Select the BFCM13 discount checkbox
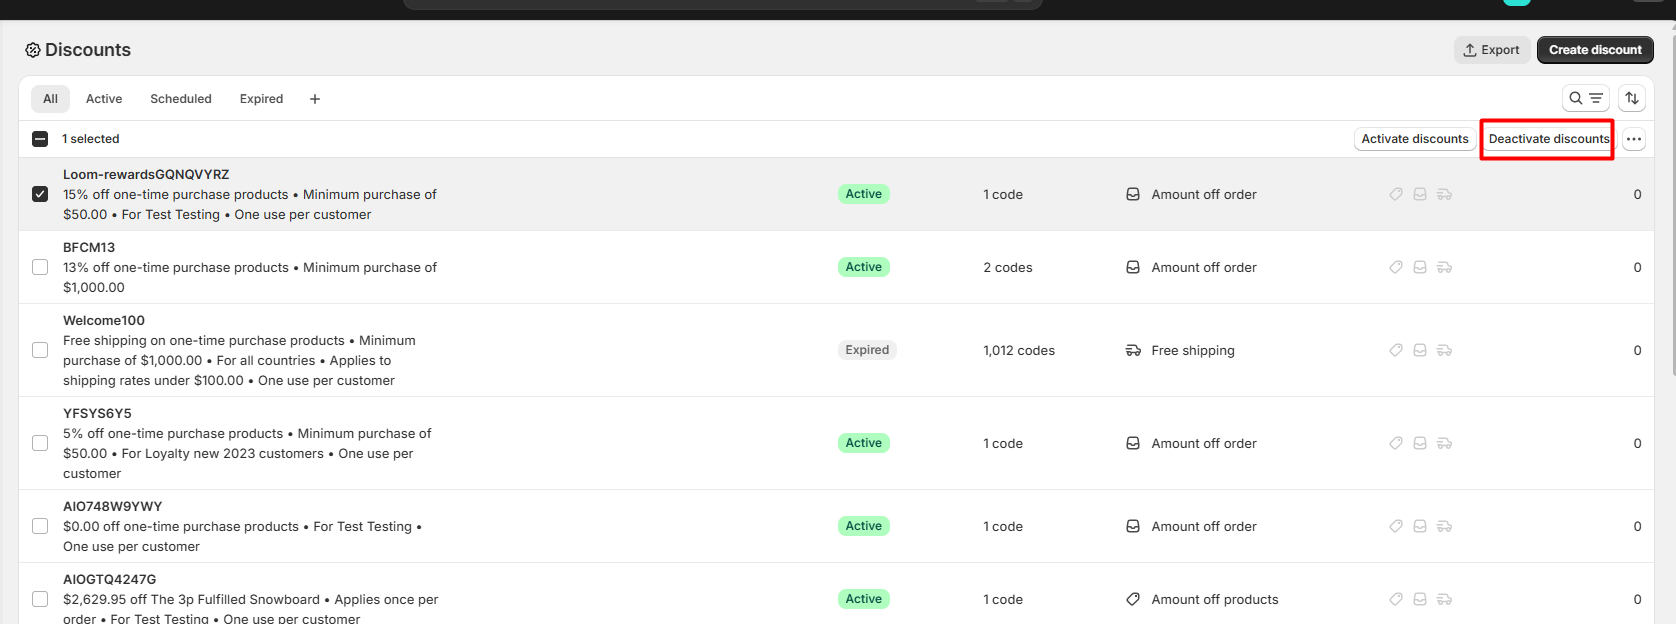 coord(40,267)
